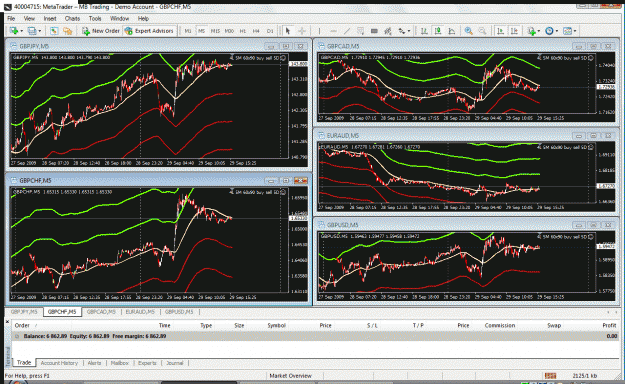Click the periods clock icon
625x384 pixels.
[549, 31]
